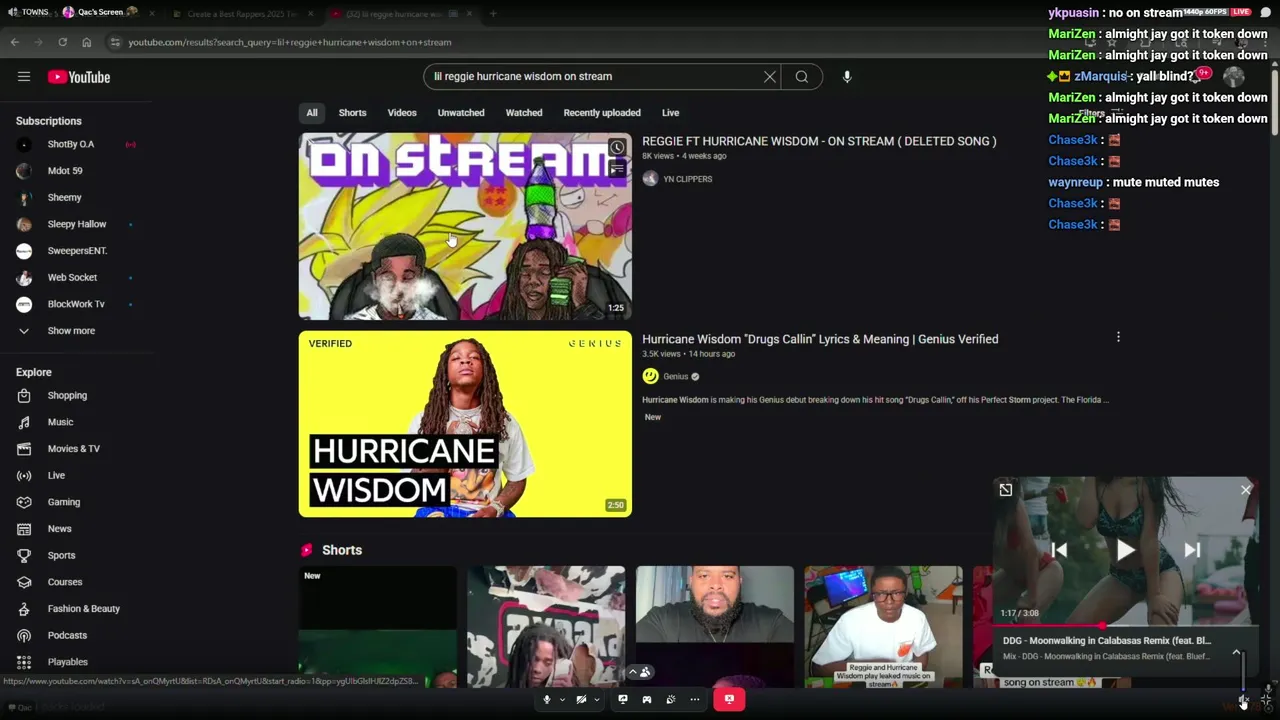Open the Hurricane Wisdom Genius thumbnail
1280x720 pixels.
point(465,424)
